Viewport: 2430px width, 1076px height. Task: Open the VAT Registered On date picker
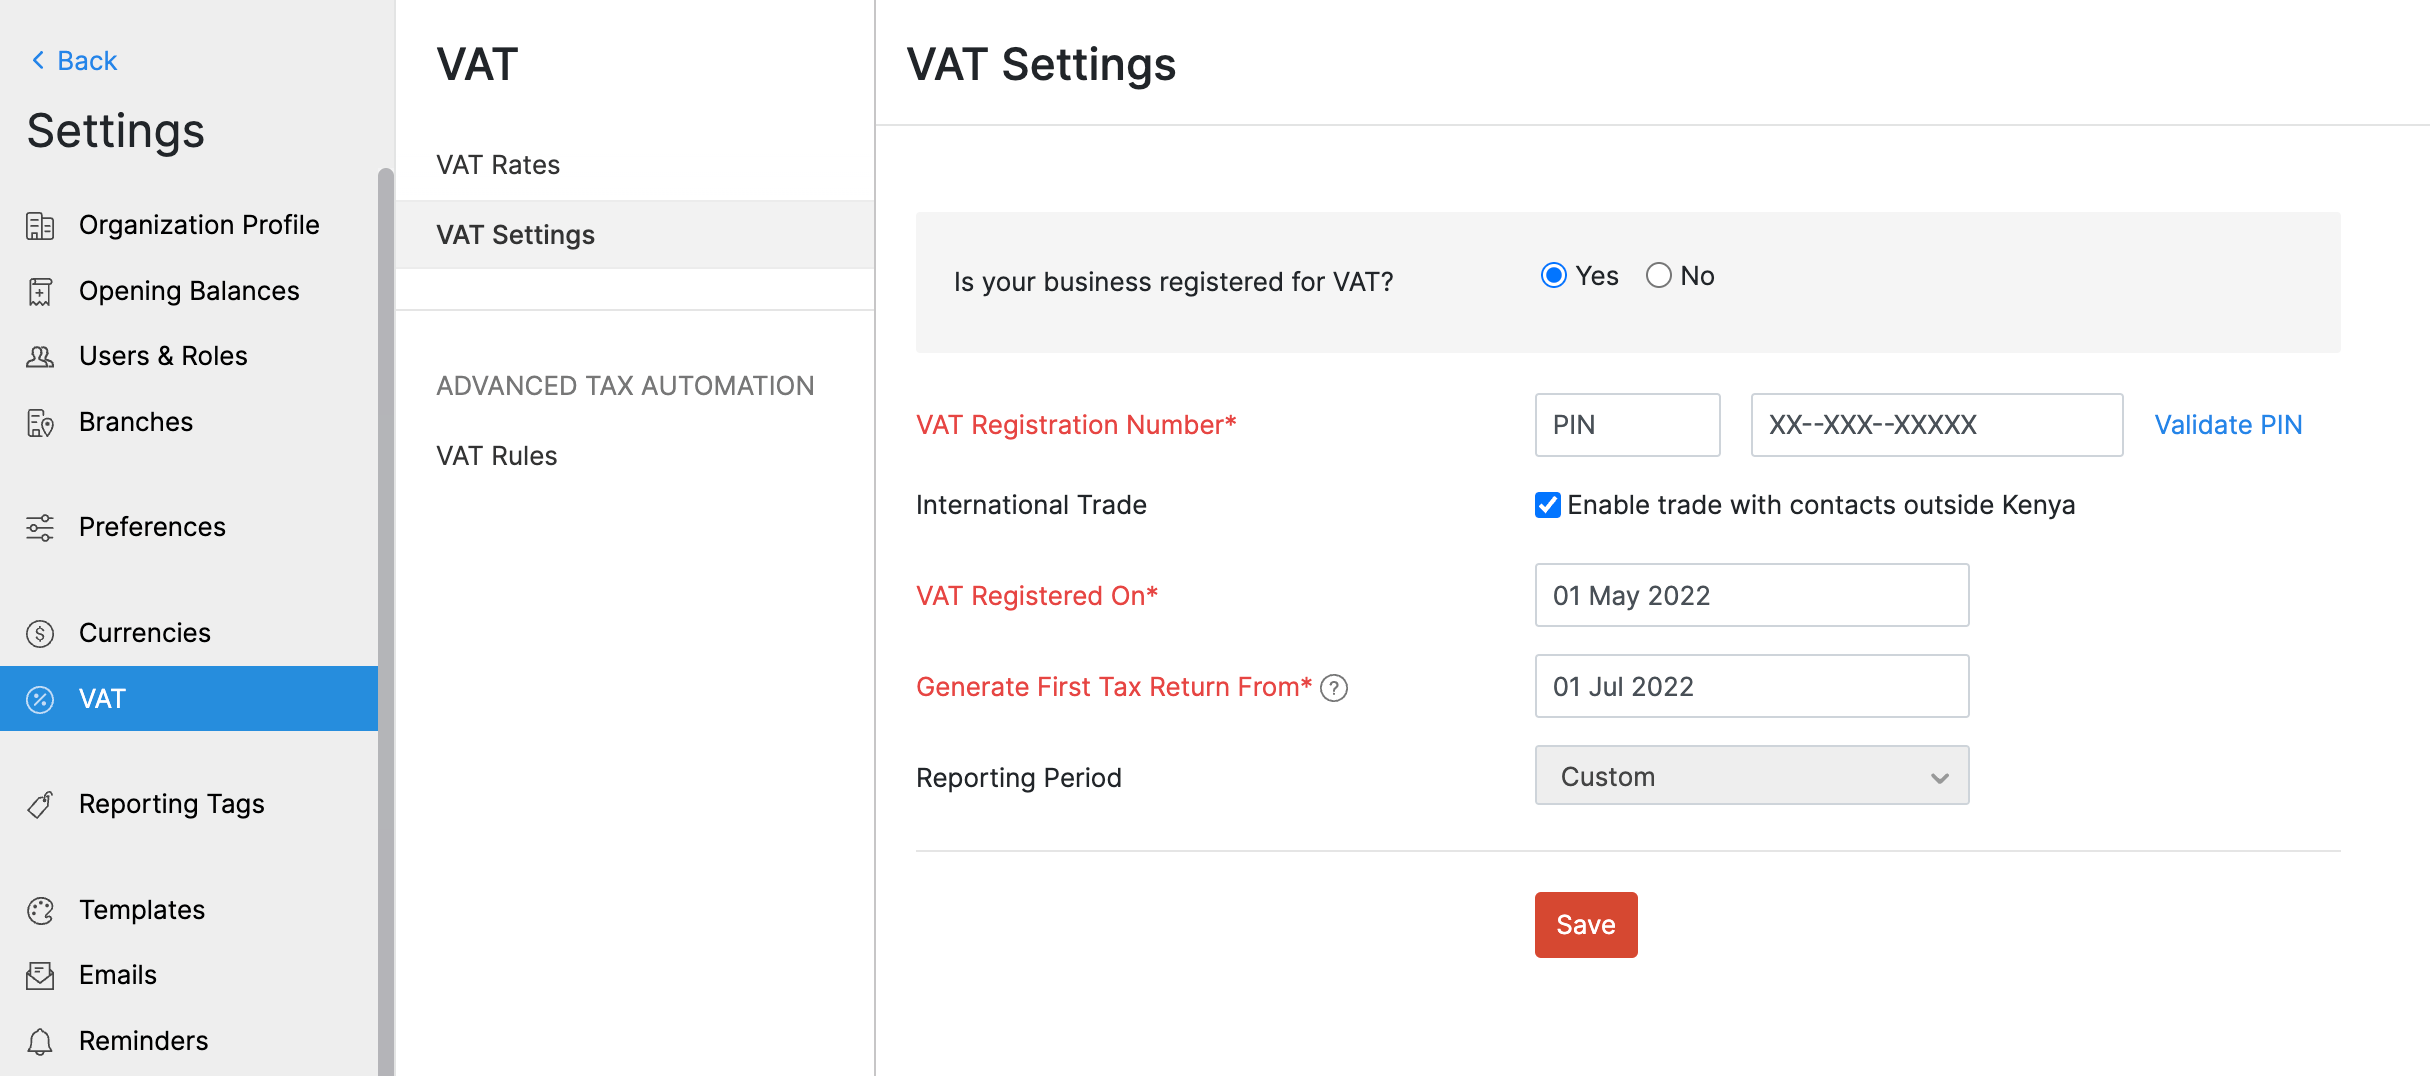1750,595
